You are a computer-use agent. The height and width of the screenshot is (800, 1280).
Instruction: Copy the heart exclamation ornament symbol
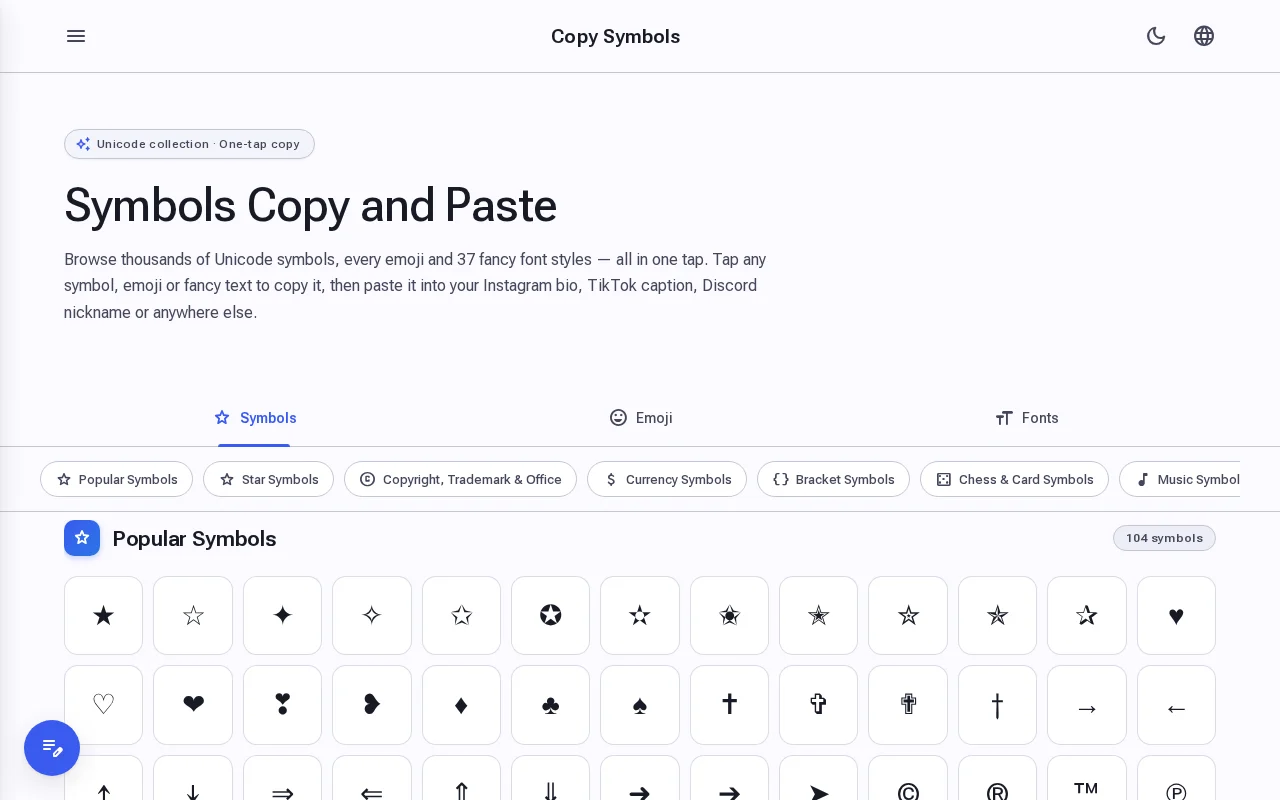click(282, 705)
